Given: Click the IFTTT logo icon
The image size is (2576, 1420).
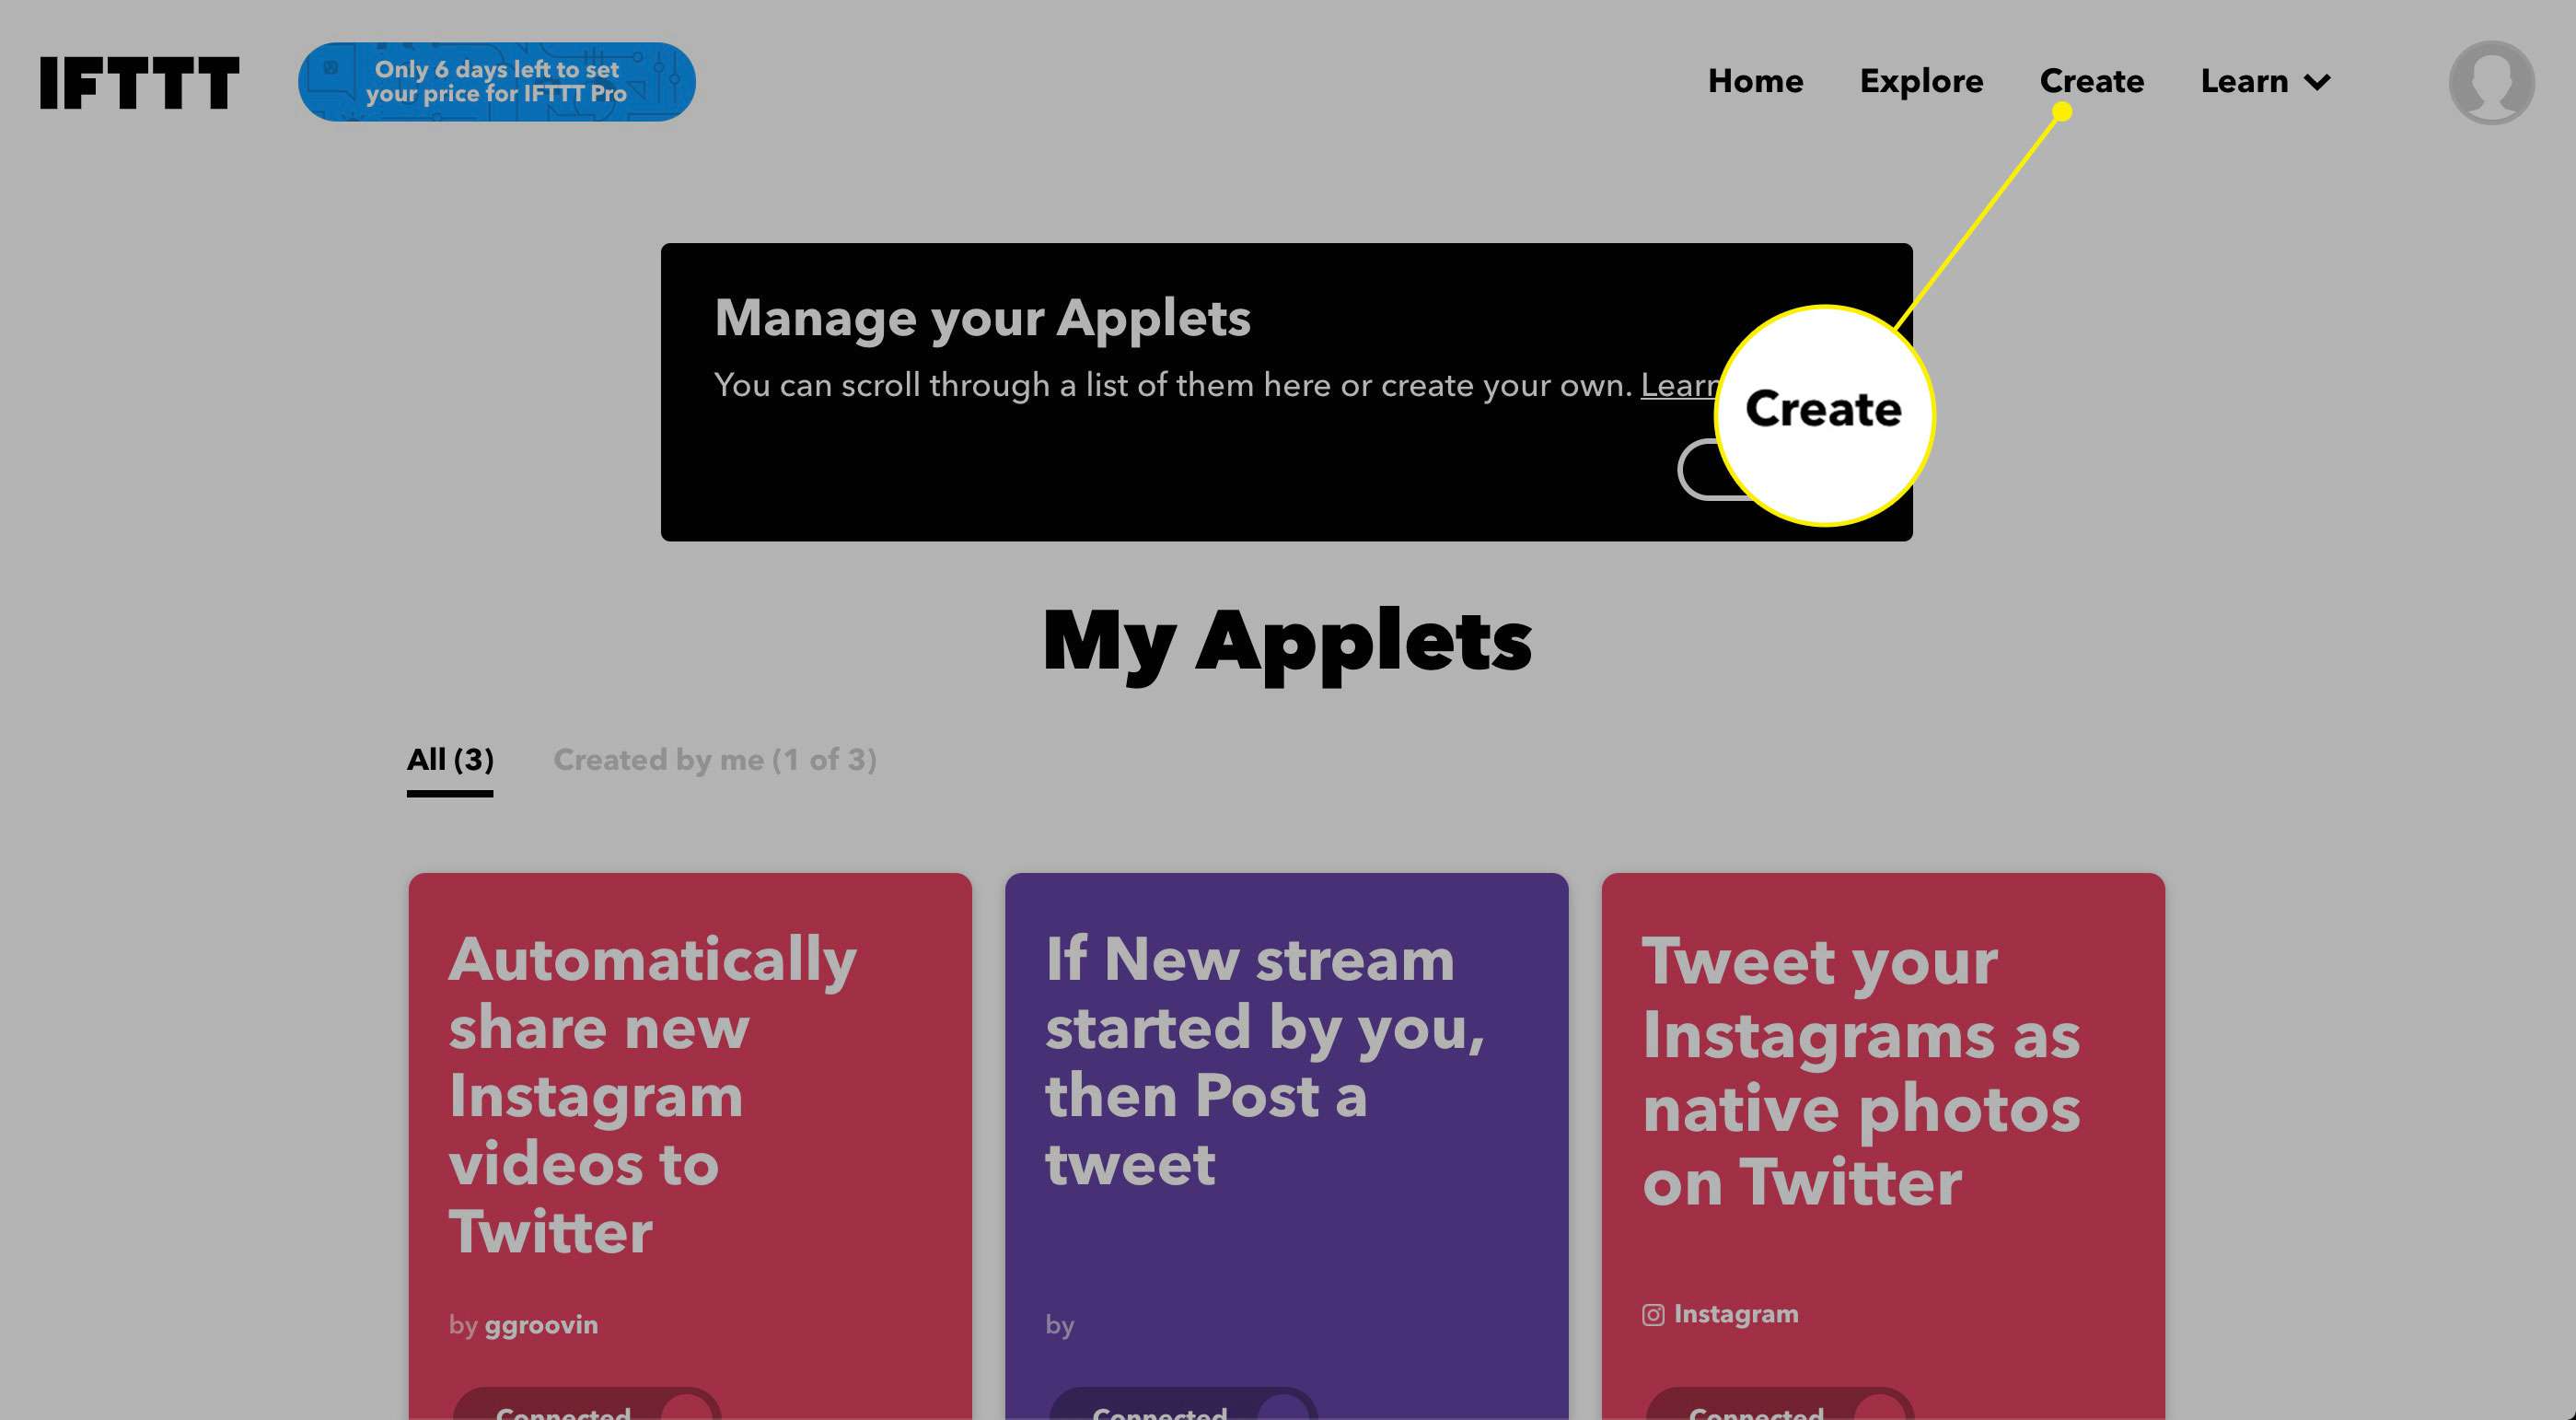Looking at the screenshot, I should pyautogui.click(x=140, y=82).
